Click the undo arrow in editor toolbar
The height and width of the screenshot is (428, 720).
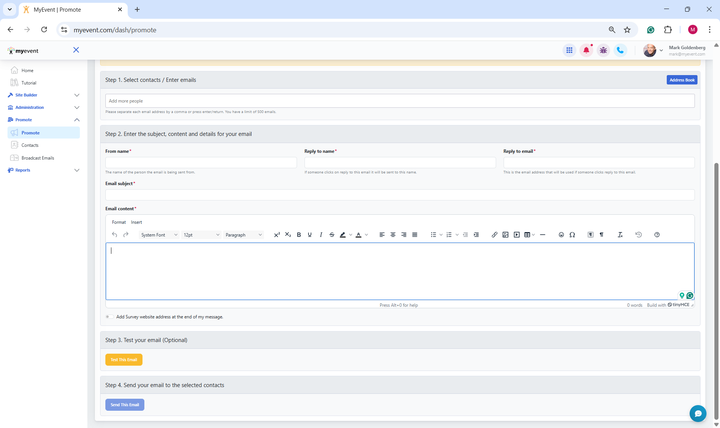pos(115,235)
